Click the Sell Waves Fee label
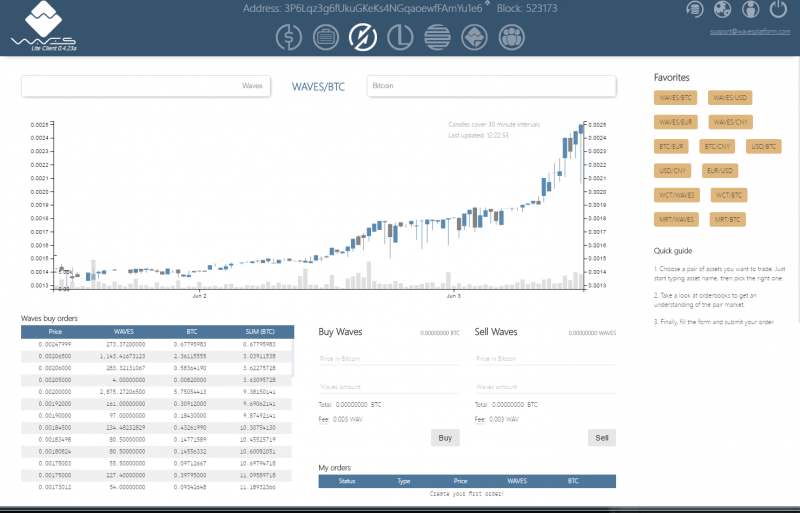The width and height of the screenshot is (800, 513). pyautogui.click(x=480, y=420)
